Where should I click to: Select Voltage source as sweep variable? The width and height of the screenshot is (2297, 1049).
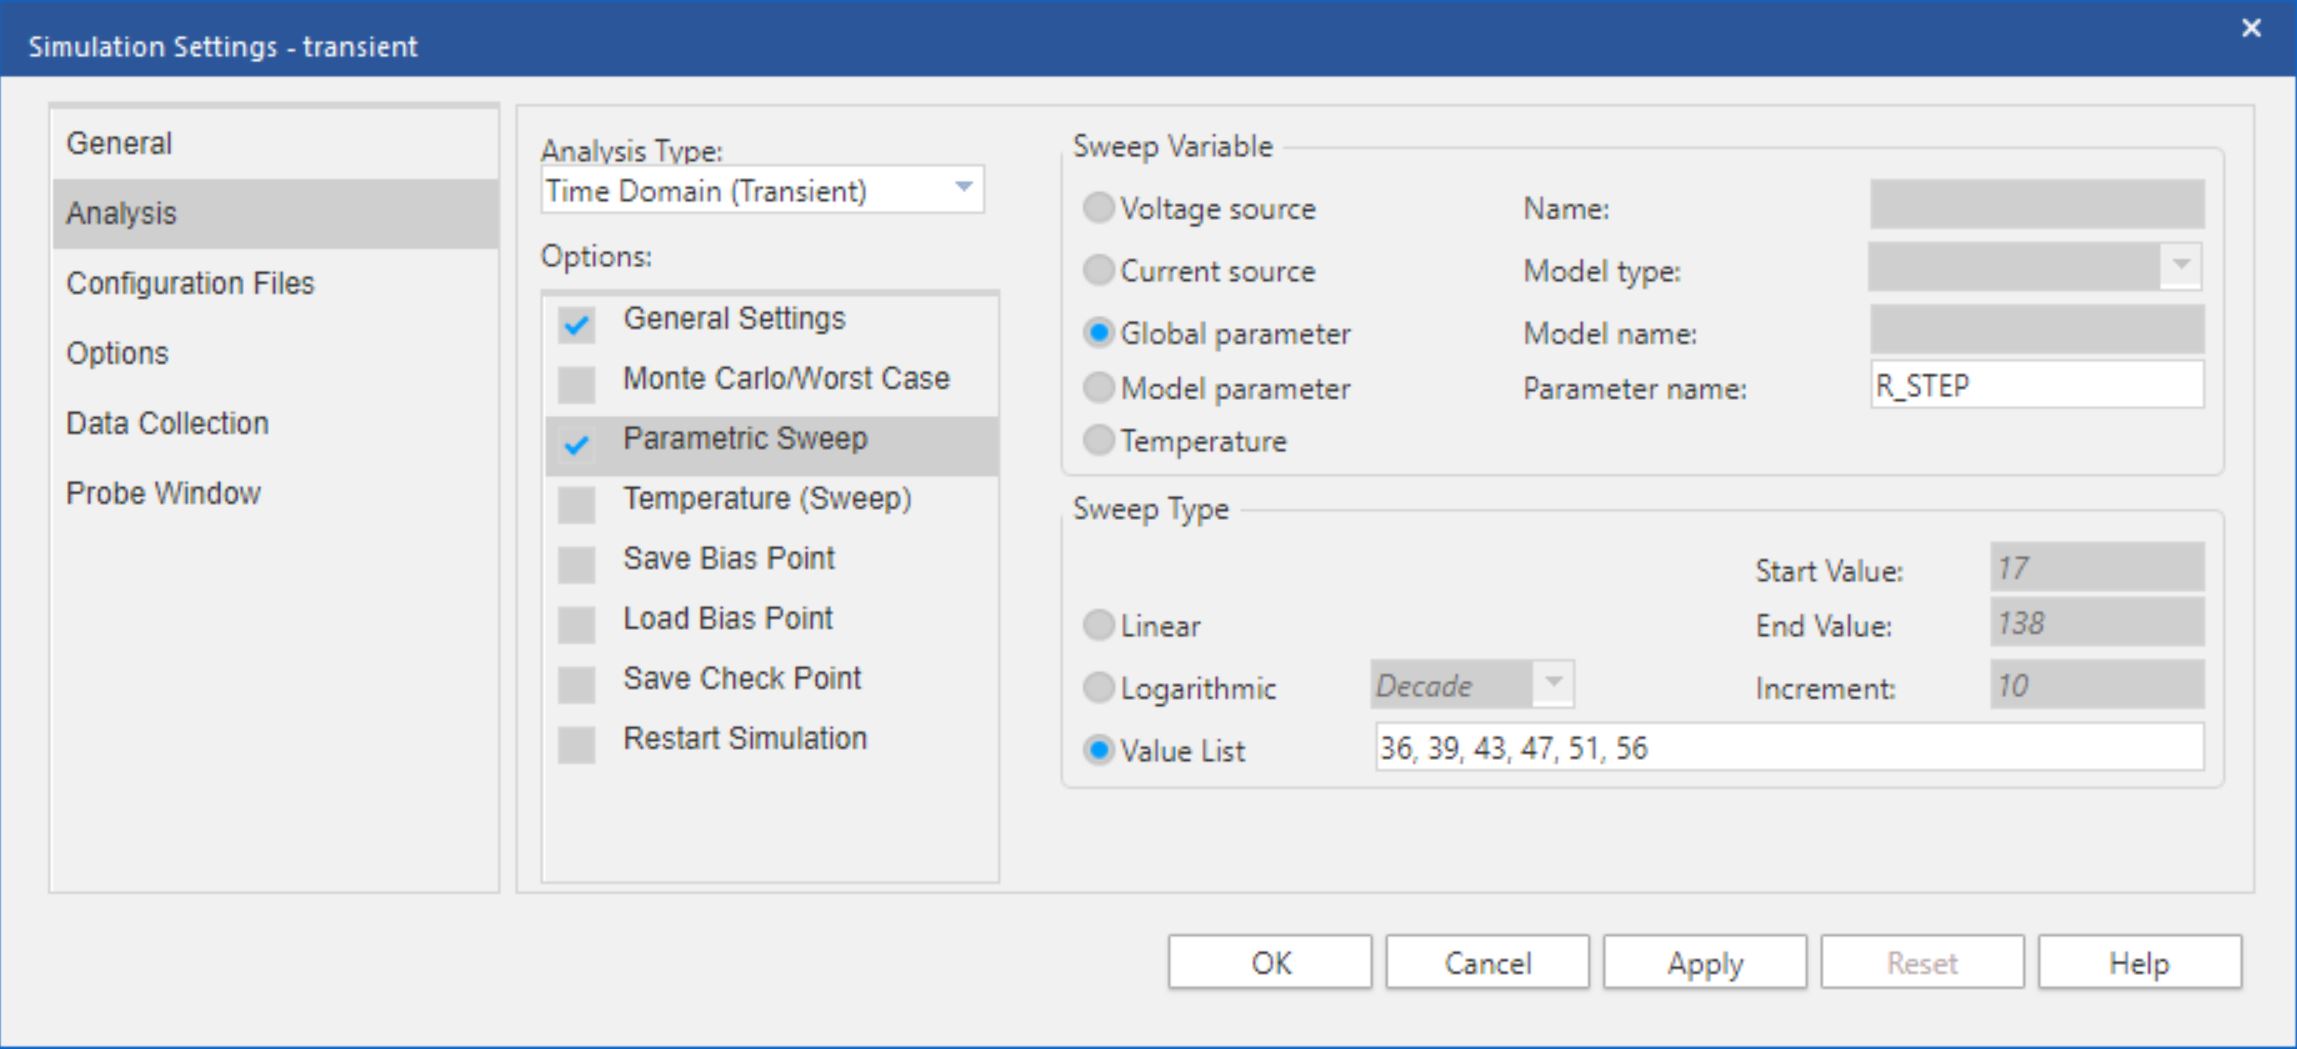1099,208
